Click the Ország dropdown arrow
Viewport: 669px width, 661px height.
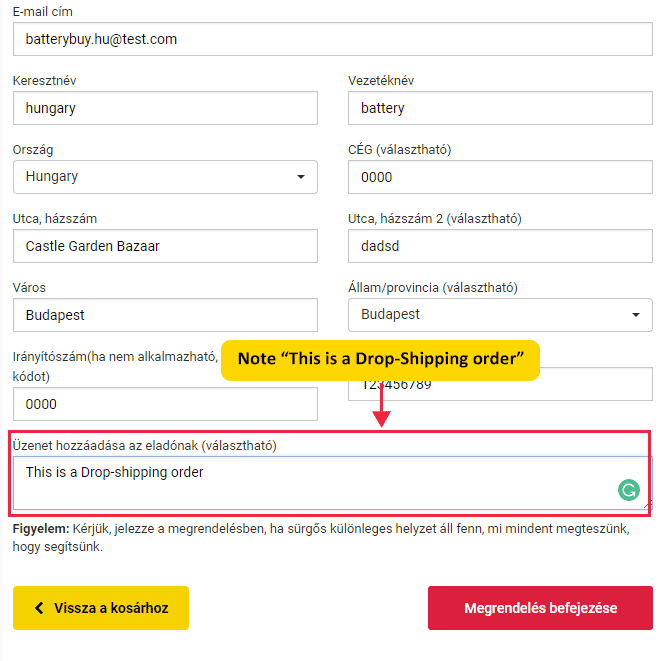(301, 178)
